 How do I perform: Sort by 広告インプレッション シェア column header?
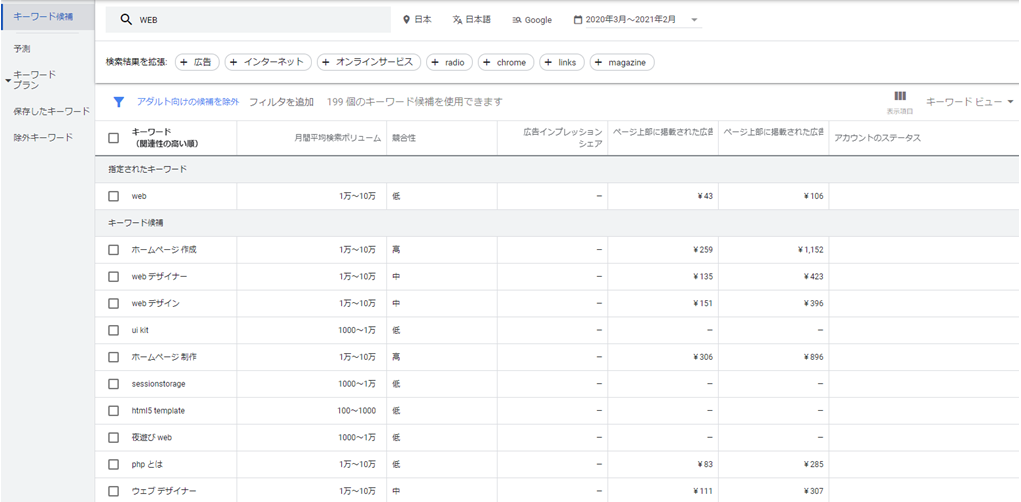click(x=563, y=138)
